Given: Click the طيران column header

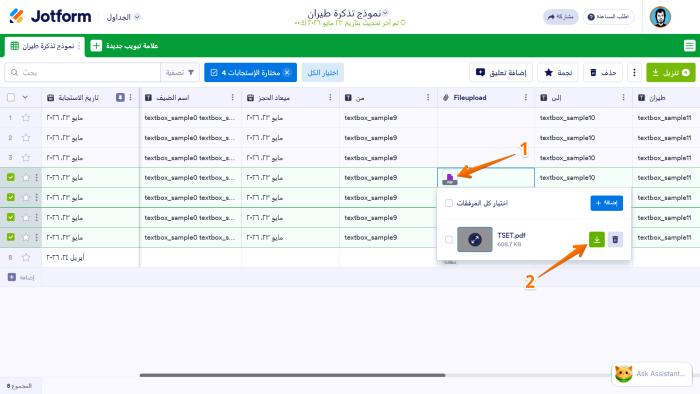Looking at the screenshot, I should coord(666,97).
